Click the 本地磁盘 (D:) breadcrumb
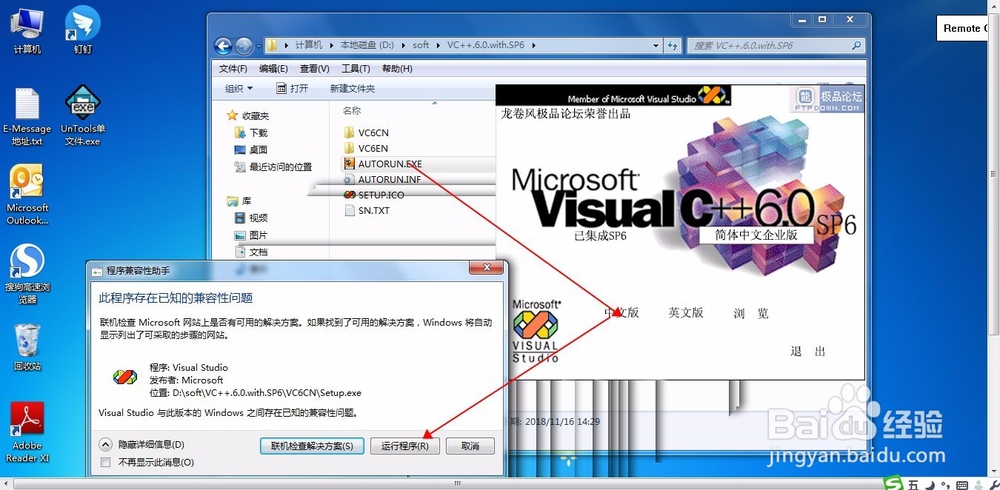1000x490 pixels. [x=367, y=45]
